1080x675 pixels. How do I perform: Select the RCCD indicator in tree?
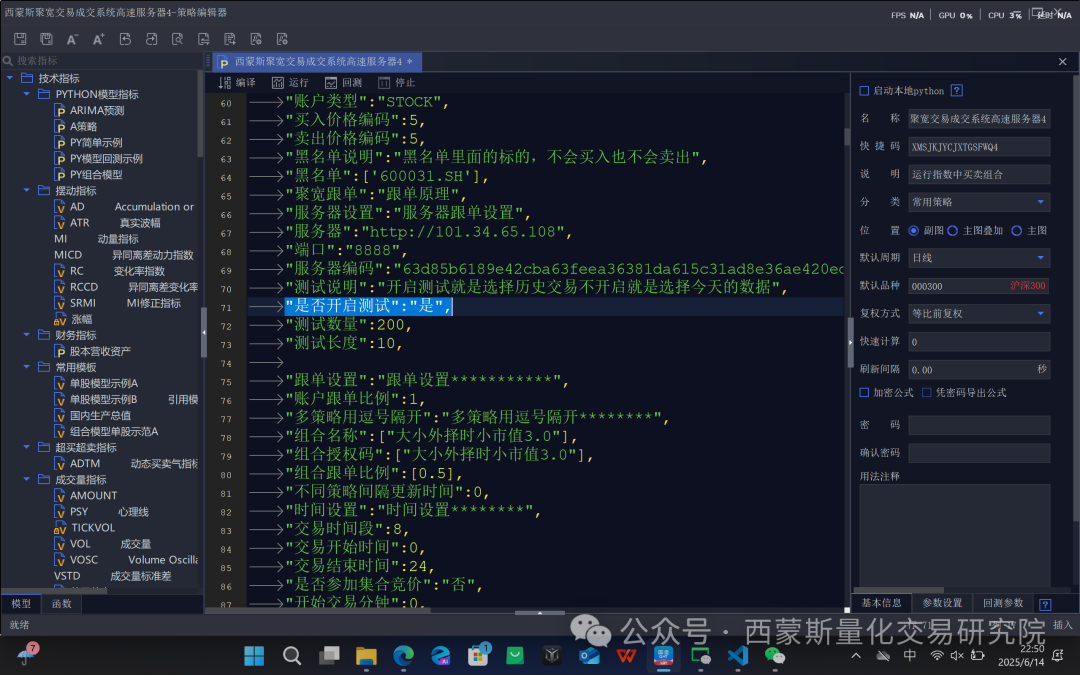(127, 287)
